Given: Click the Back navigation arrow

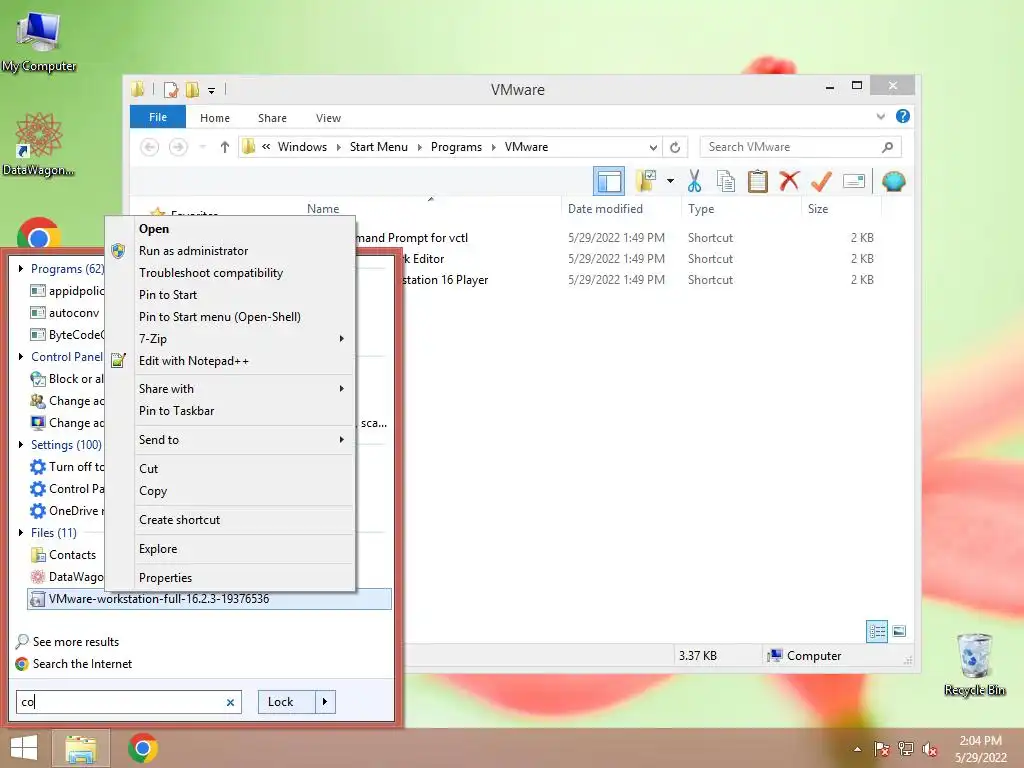Looking at the screenshot, I should point(150,147).
